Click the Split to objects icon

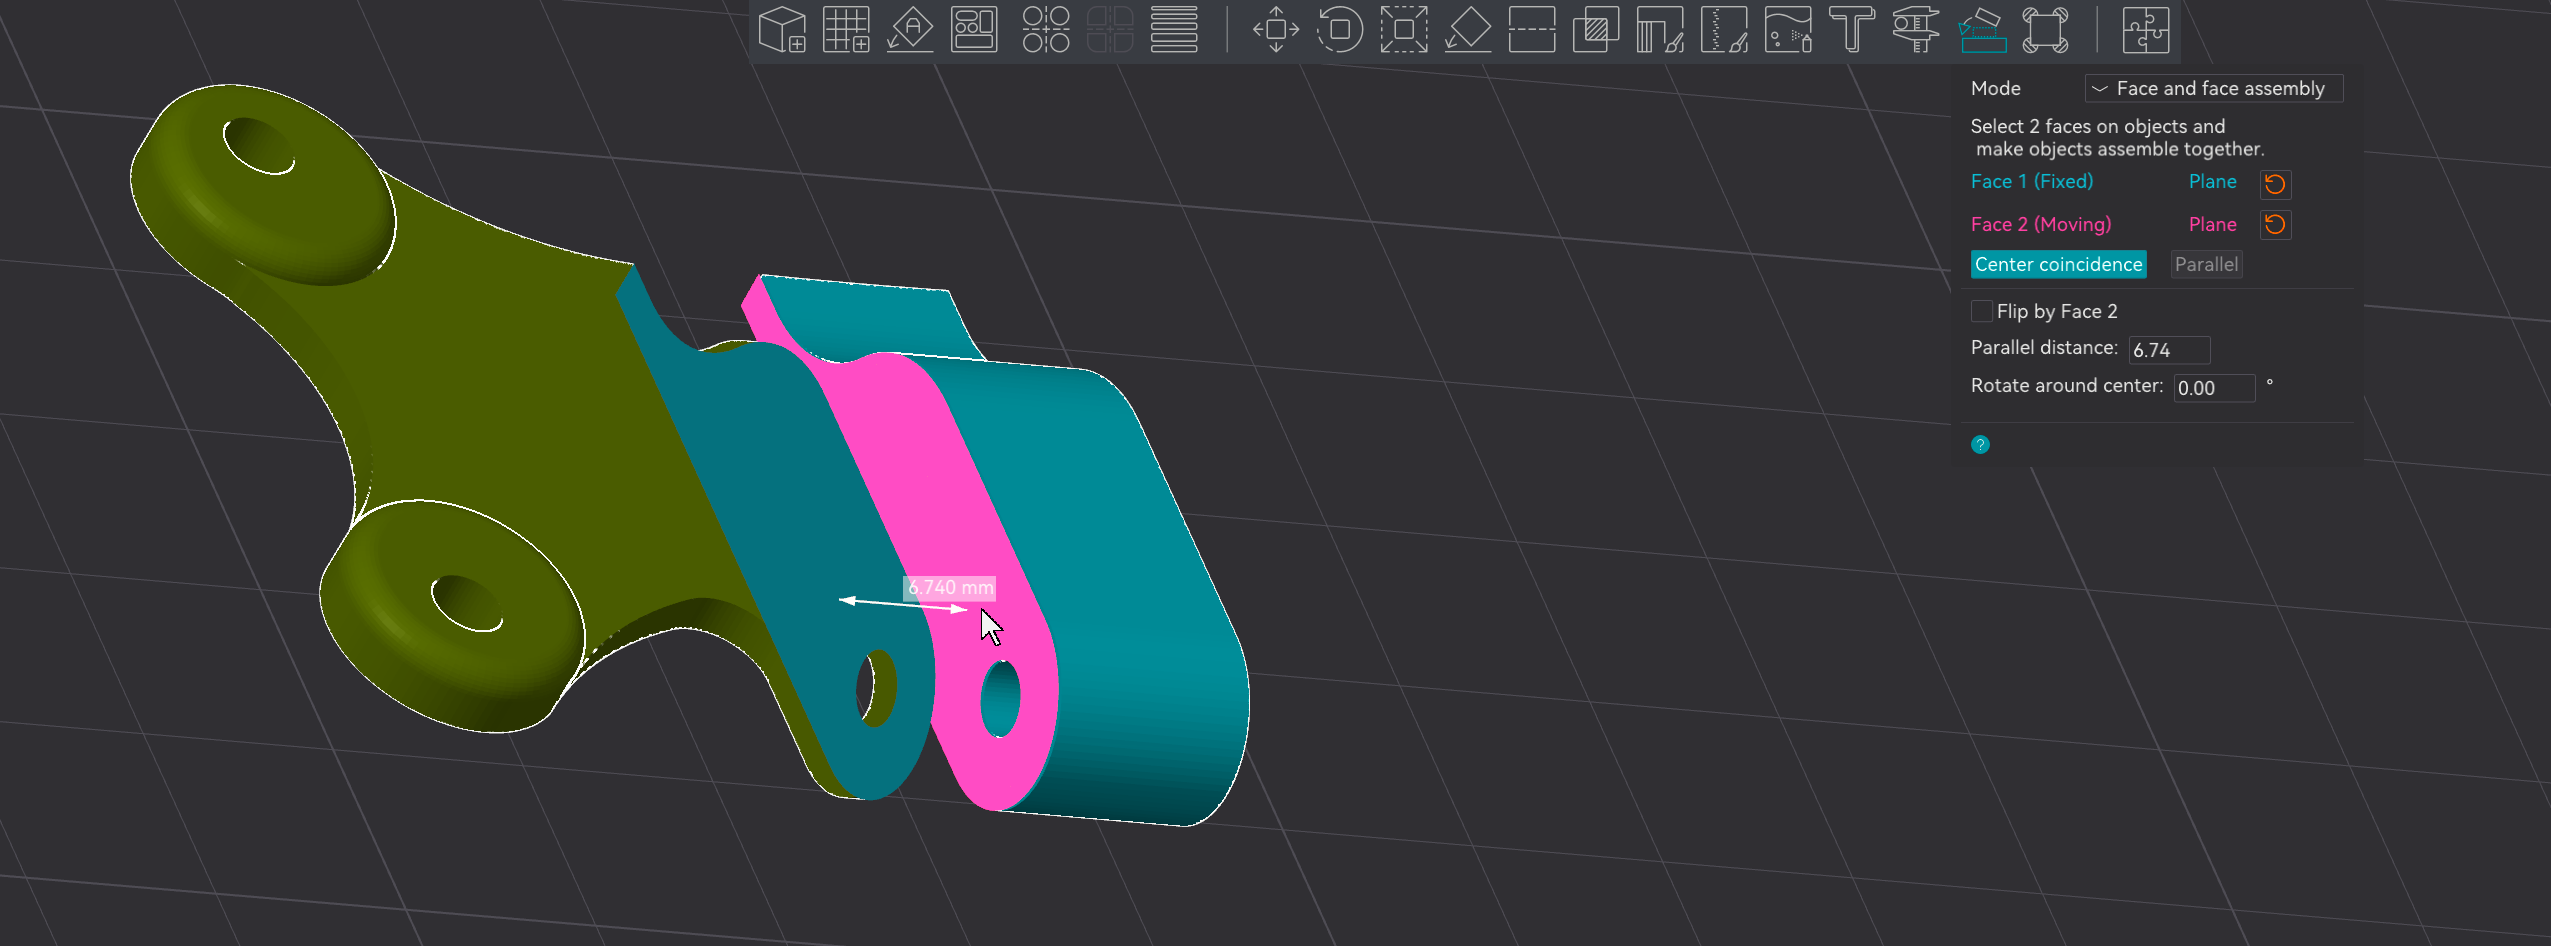[1046, 29]
